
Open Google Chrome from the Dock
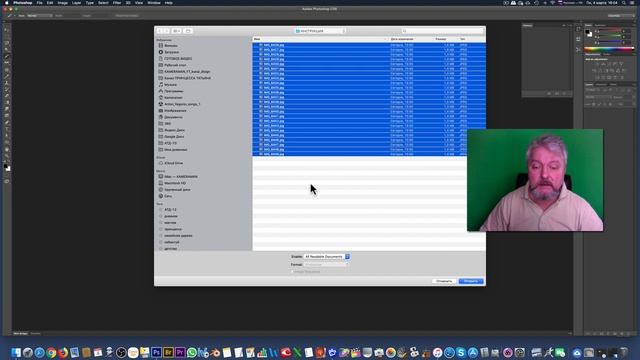click(x=51, y=352)
